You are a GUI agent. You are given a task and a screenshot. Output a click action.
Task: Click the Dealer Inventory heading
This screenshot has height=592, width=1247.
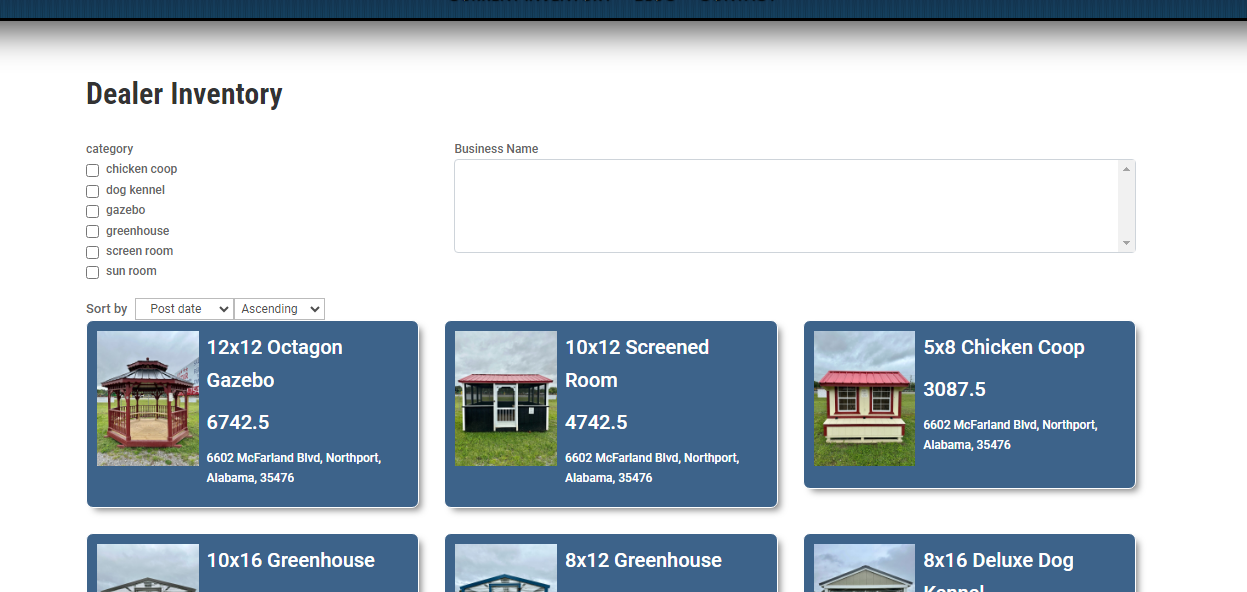(x=184, y=94)
